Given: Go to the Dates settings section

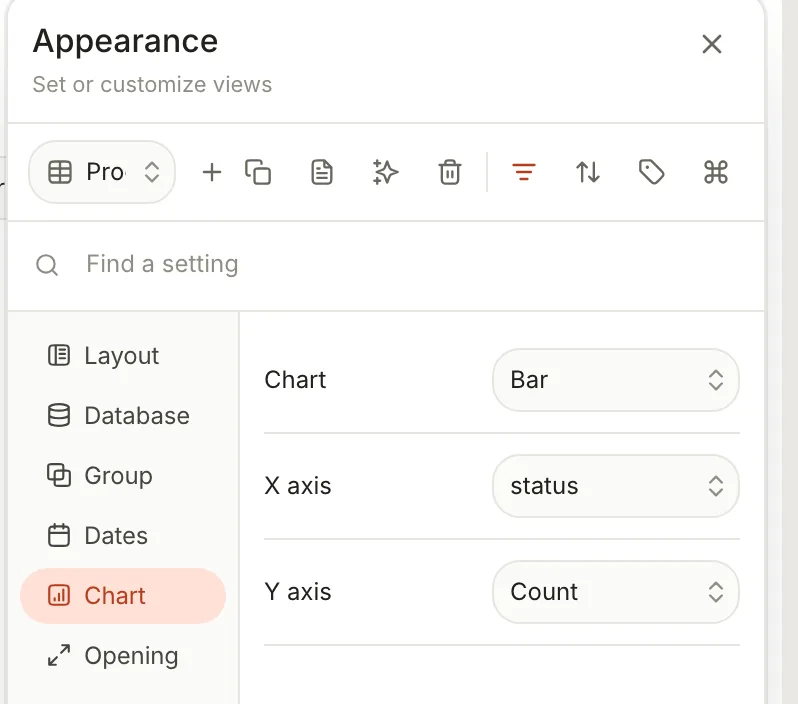Looking at the screenshot, I should [123, 536].
